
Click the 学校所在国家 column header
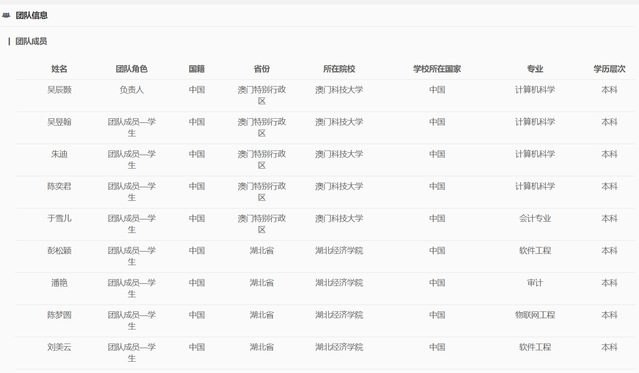437,69
